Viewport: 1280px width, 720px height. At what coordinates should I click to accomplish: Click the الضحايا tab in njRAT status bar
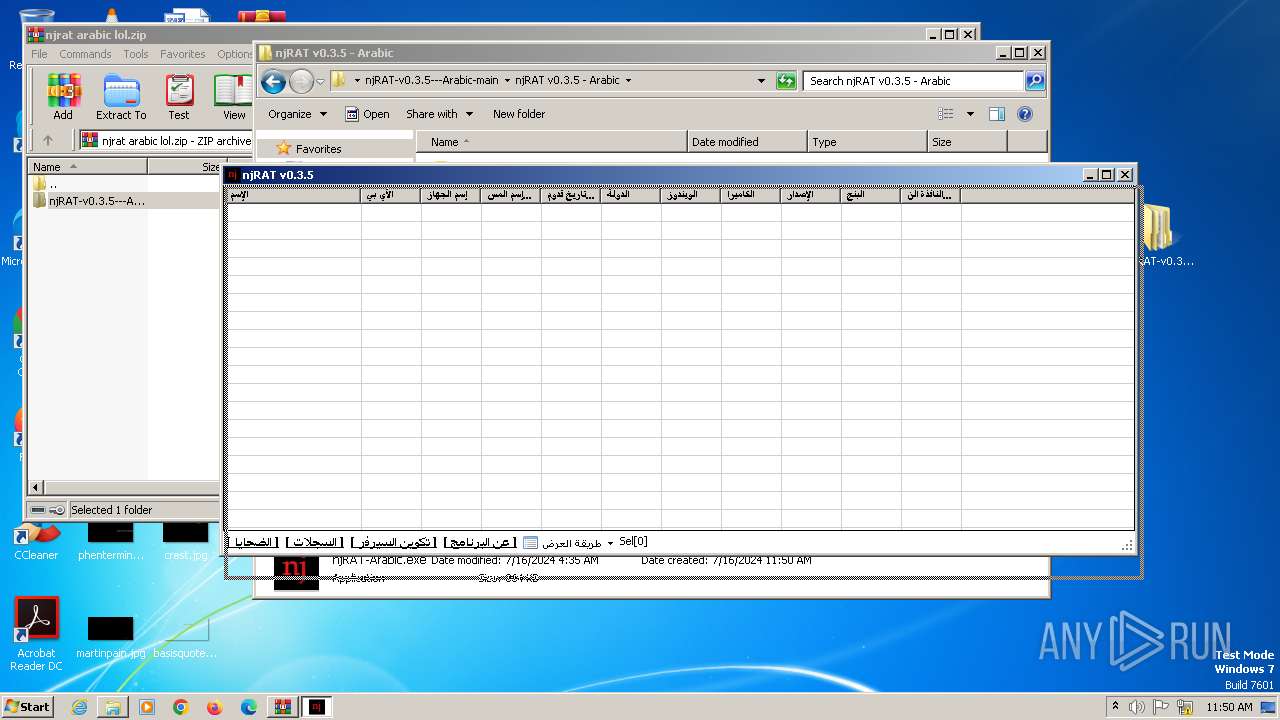pos(254,542)
